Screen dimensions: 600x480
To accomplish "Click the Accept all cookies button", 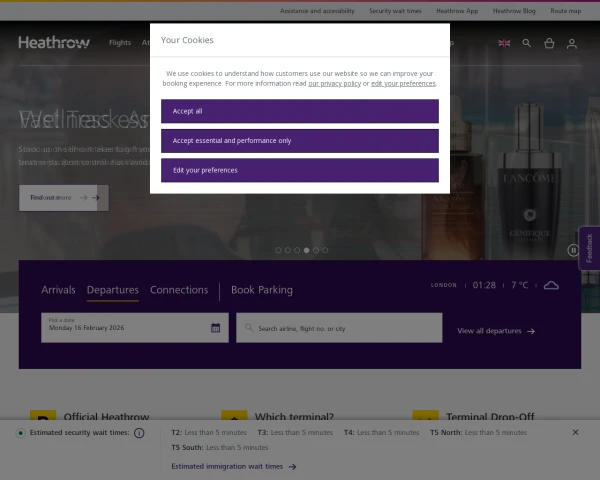I will click(x=300, y=111).
